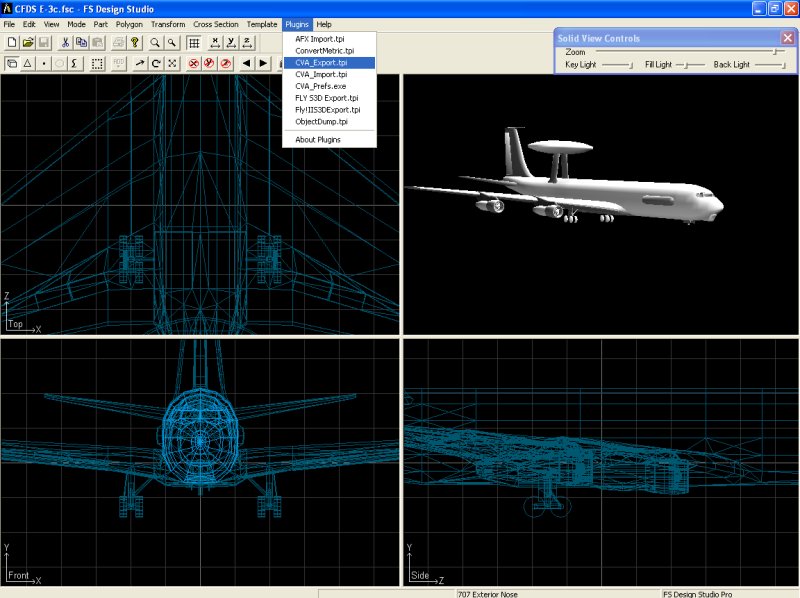The width and height of the screenshot is (800, 598).
Task: Click the right-pointing black arrow icon
Action: tap(263, 63)
